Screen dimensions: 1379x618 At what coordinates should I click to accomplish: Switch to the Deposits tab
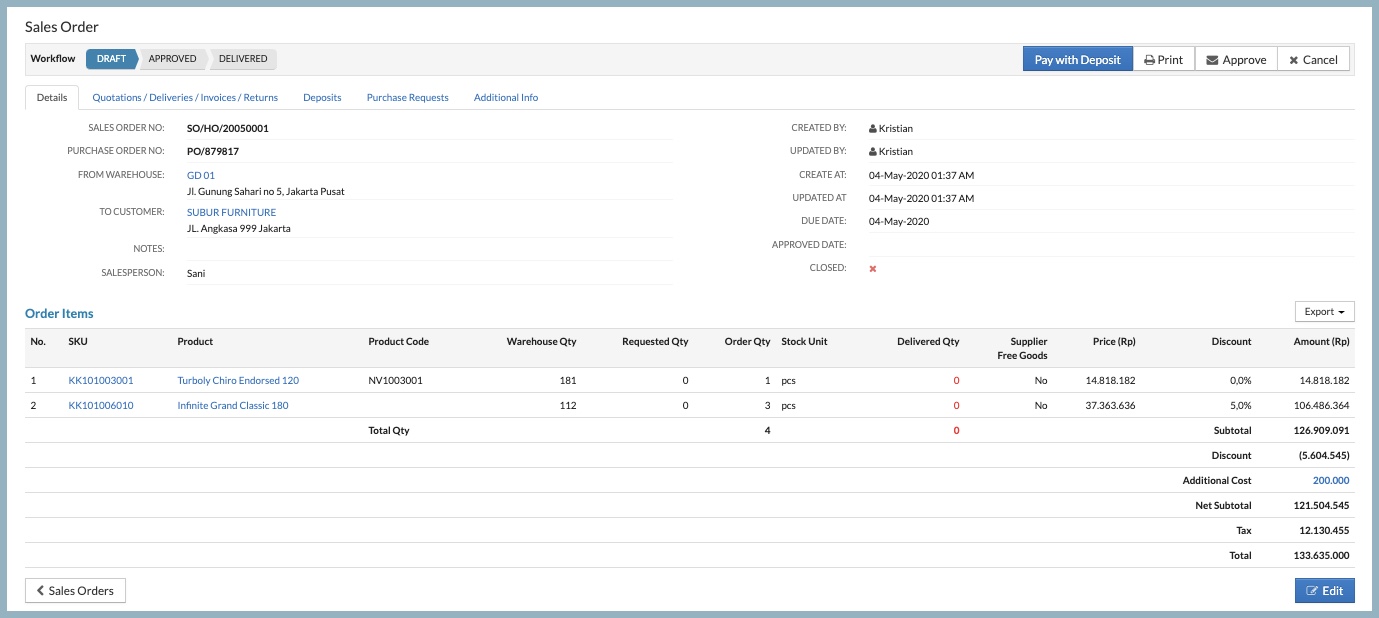pos(322,98)
